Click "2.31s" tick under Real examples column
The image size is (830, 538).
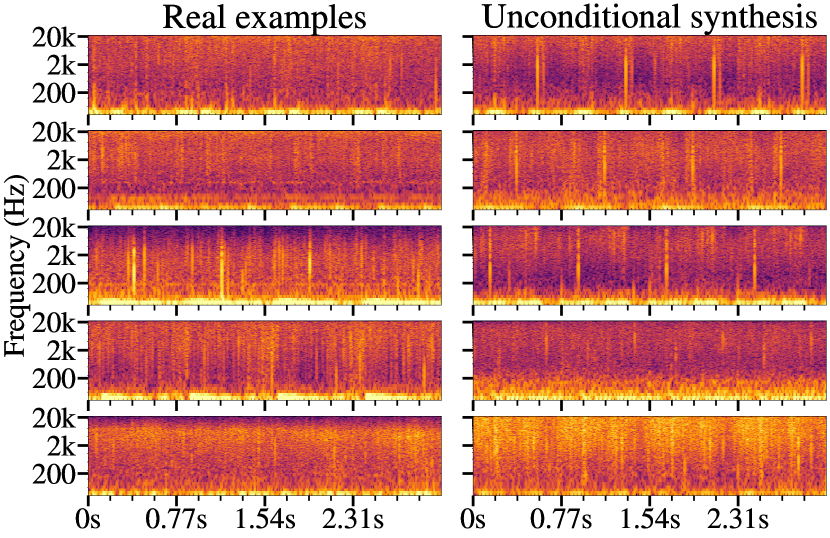point(353,519)
